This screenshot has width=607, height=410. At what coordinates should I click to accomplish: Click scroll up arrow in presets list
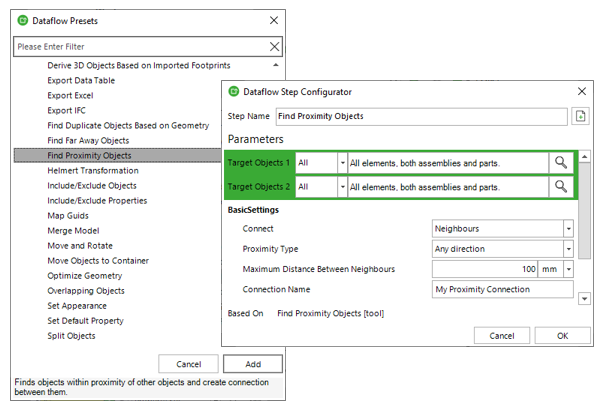pos(276,65)
